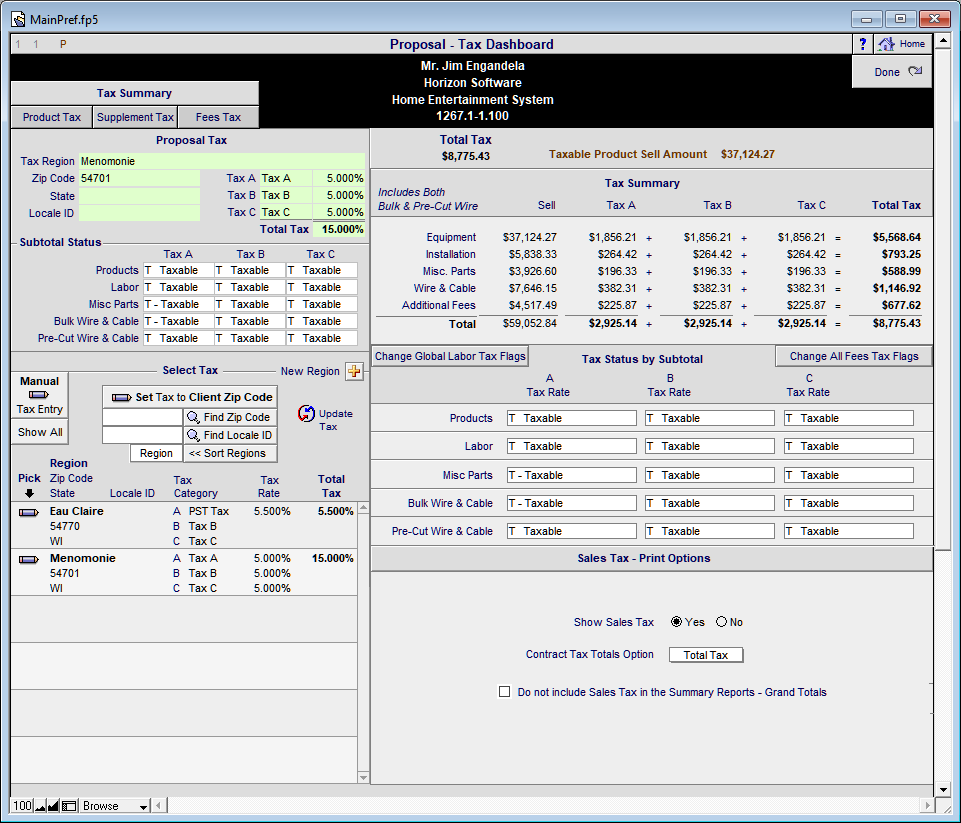The image size is (961, 823).
Task: Open the Supplement Tax tab
Action: (135, 117)
